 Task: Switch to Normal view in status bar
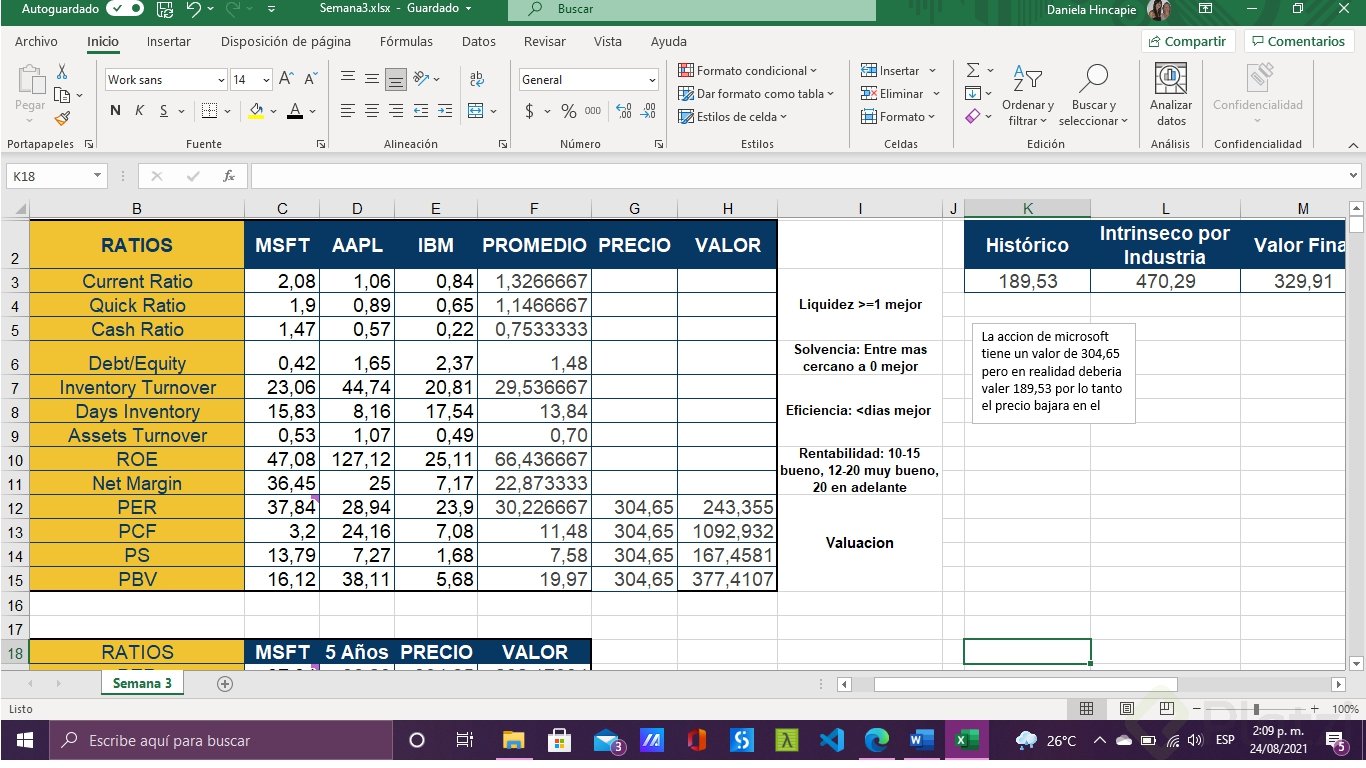pos(1086,709)
